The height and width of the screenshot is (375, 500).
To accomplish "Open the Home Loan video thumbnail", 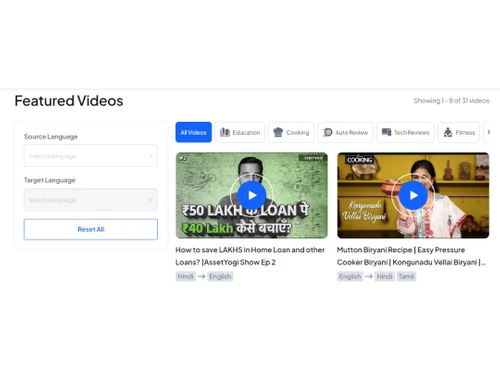I will point(252,195).
